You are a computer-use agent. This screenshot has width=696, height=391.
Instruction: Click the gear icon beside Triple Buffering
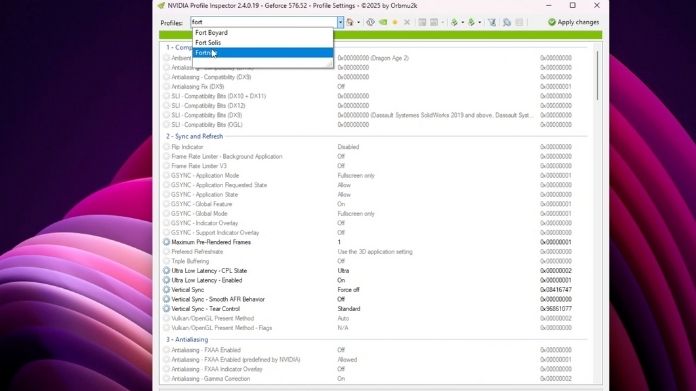point(166,261)
